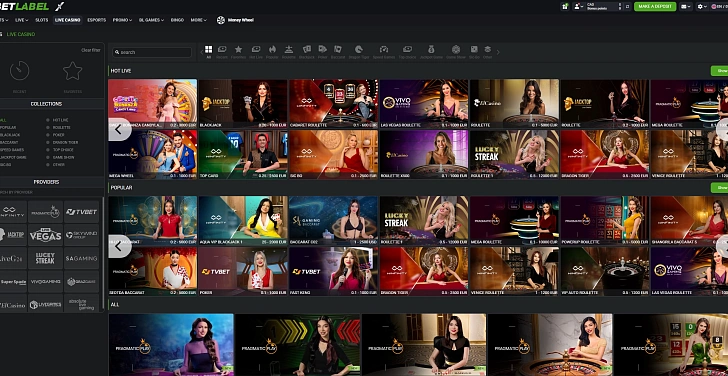Click previous arrow in Hot Live carousel
This screenshot has height=376, width=728.
click(119, 130)
